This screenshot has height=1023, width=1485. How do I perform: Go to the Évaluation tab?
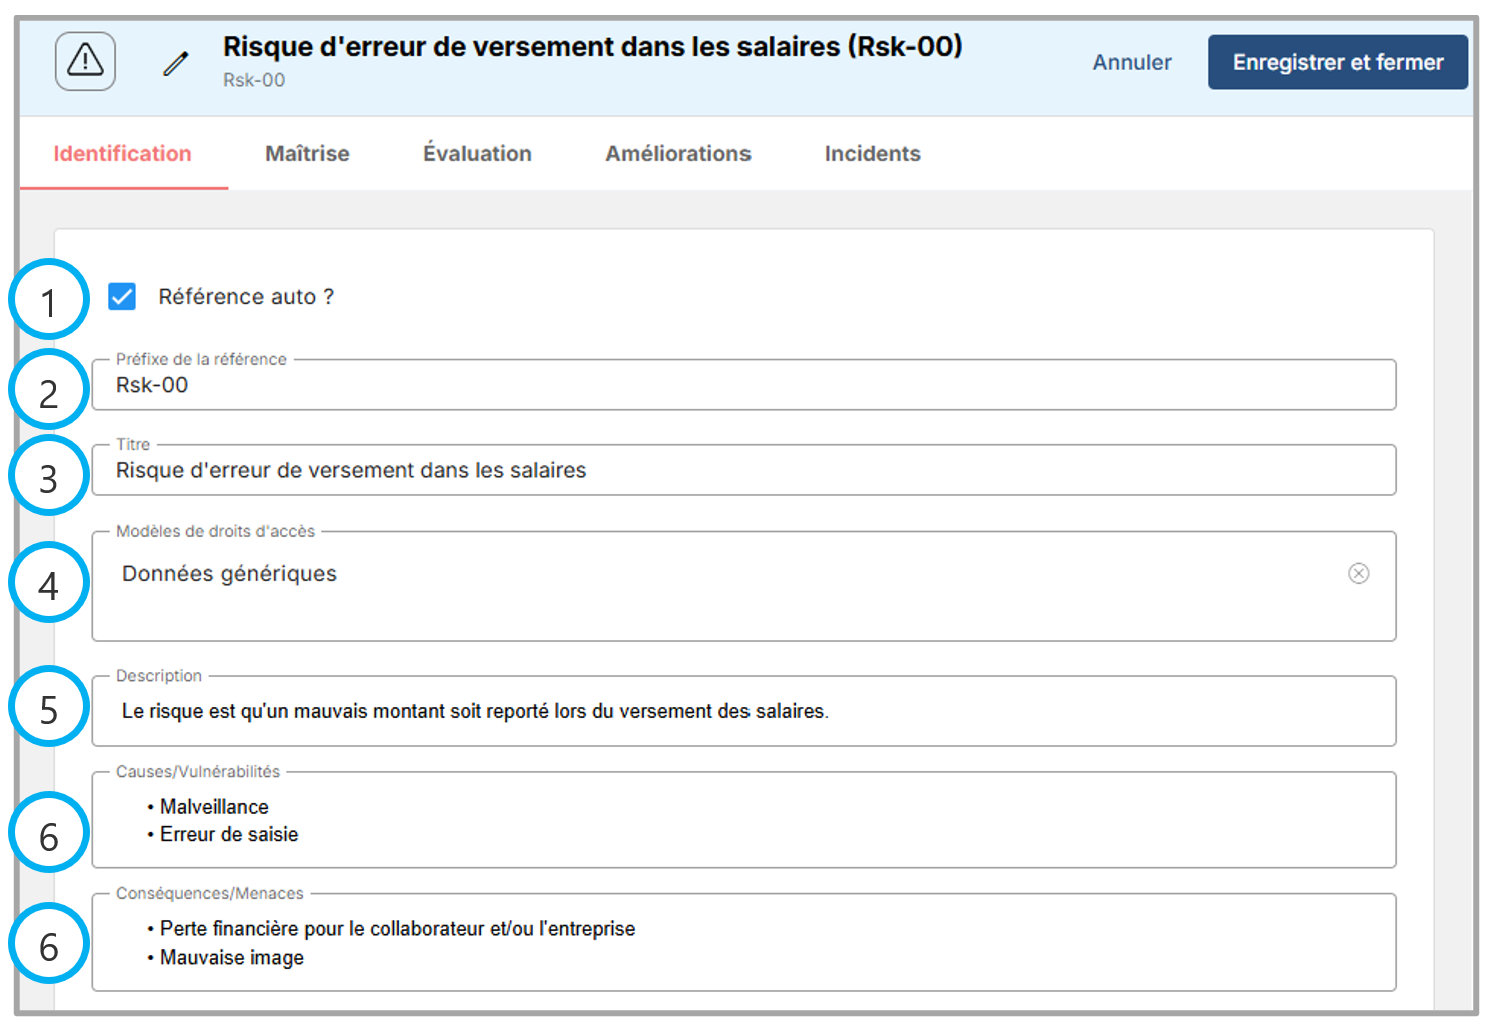[x=477, y=154]
